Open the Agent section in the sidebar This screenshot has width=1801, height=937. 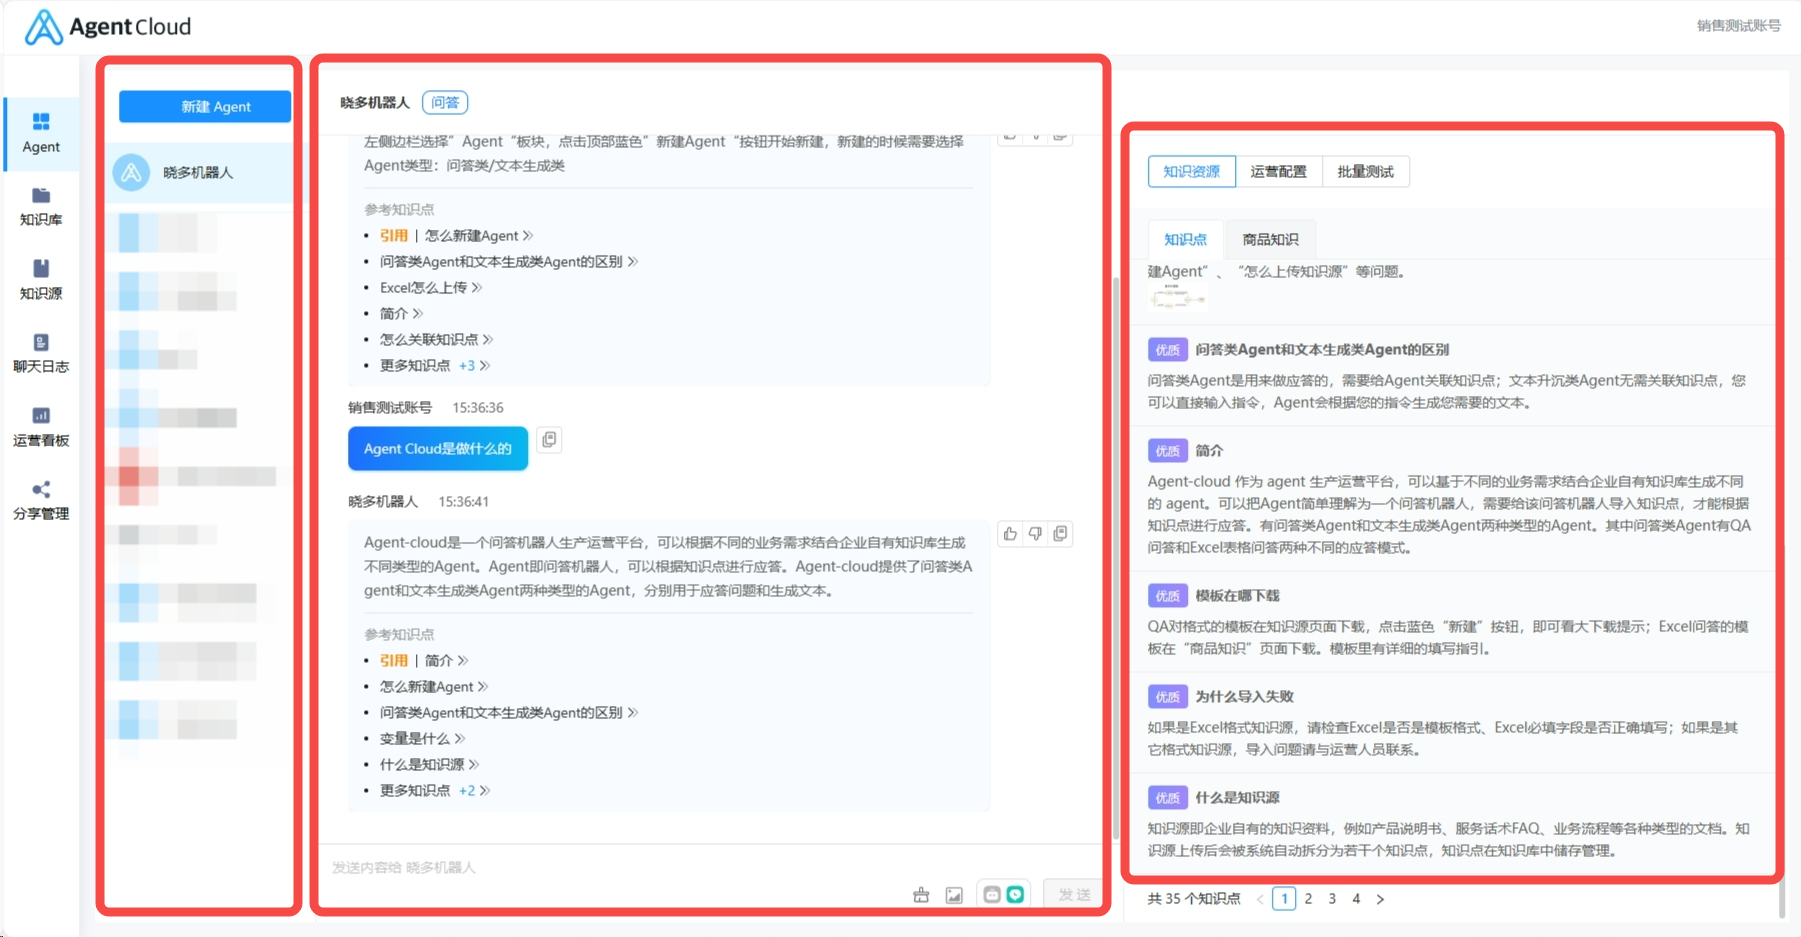tap(41, 133)
